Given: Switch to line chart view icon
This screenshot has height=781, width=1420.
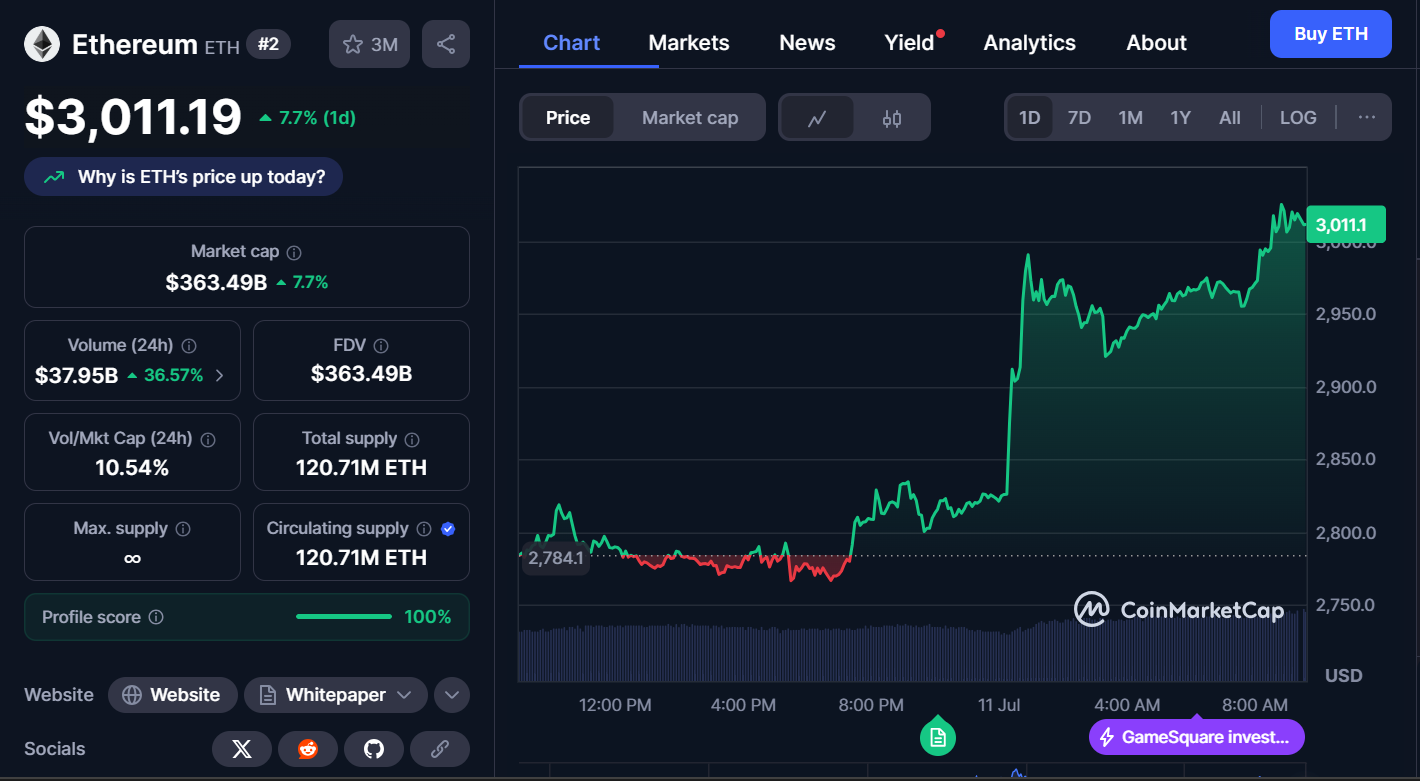Looking at the screenshot, I should (x=817, y=118).
